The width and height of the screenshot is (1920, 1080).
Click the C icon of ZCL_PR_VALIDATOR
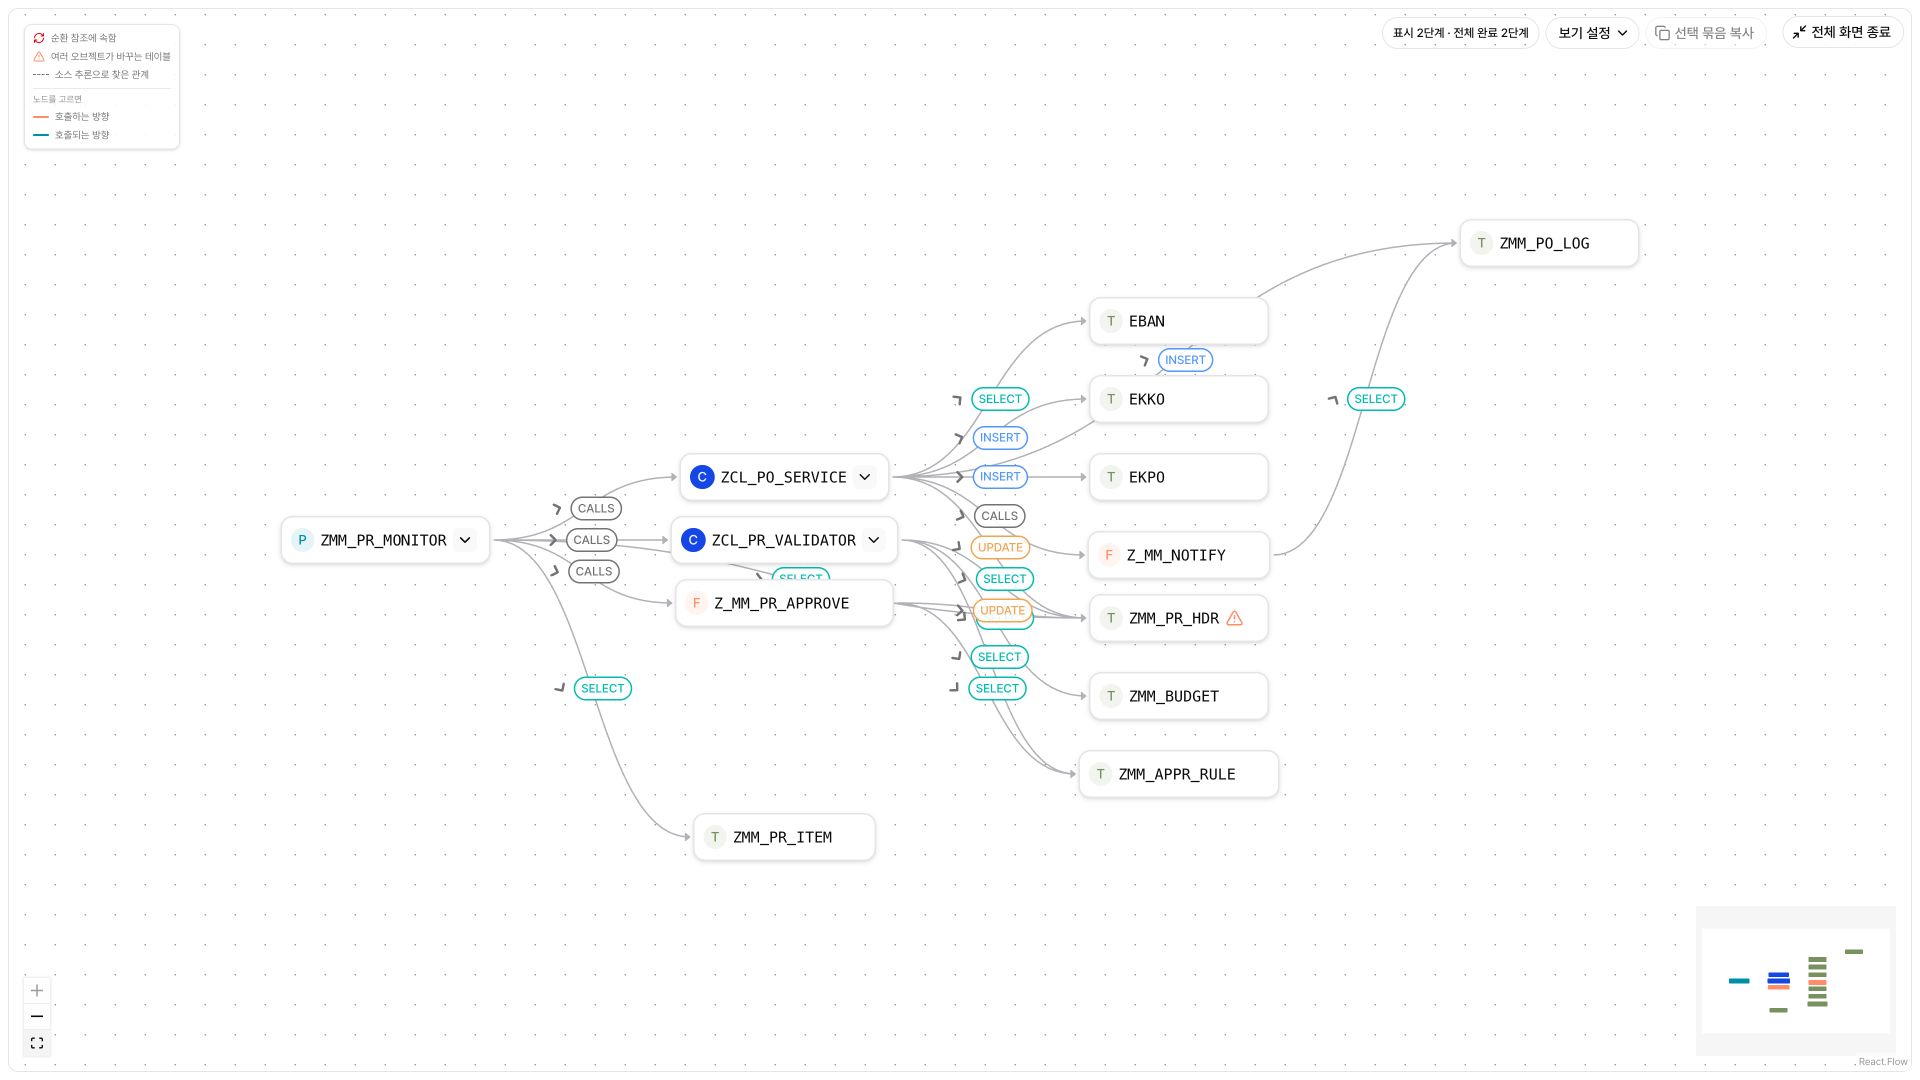tap(693, 540)
